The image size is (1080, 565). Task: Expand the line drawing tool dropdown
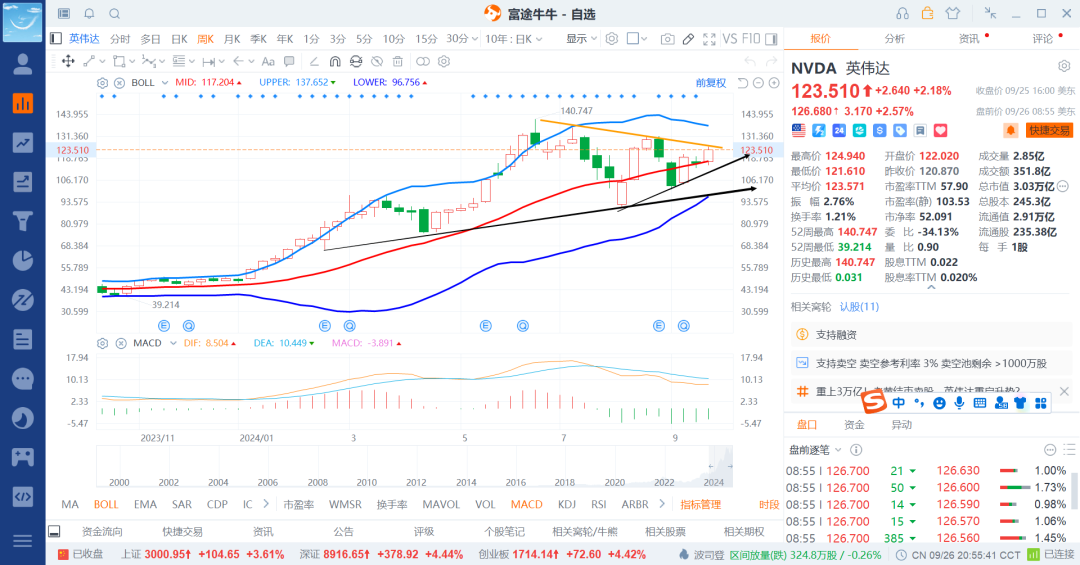pyautogui.click(x=102, y=61)
